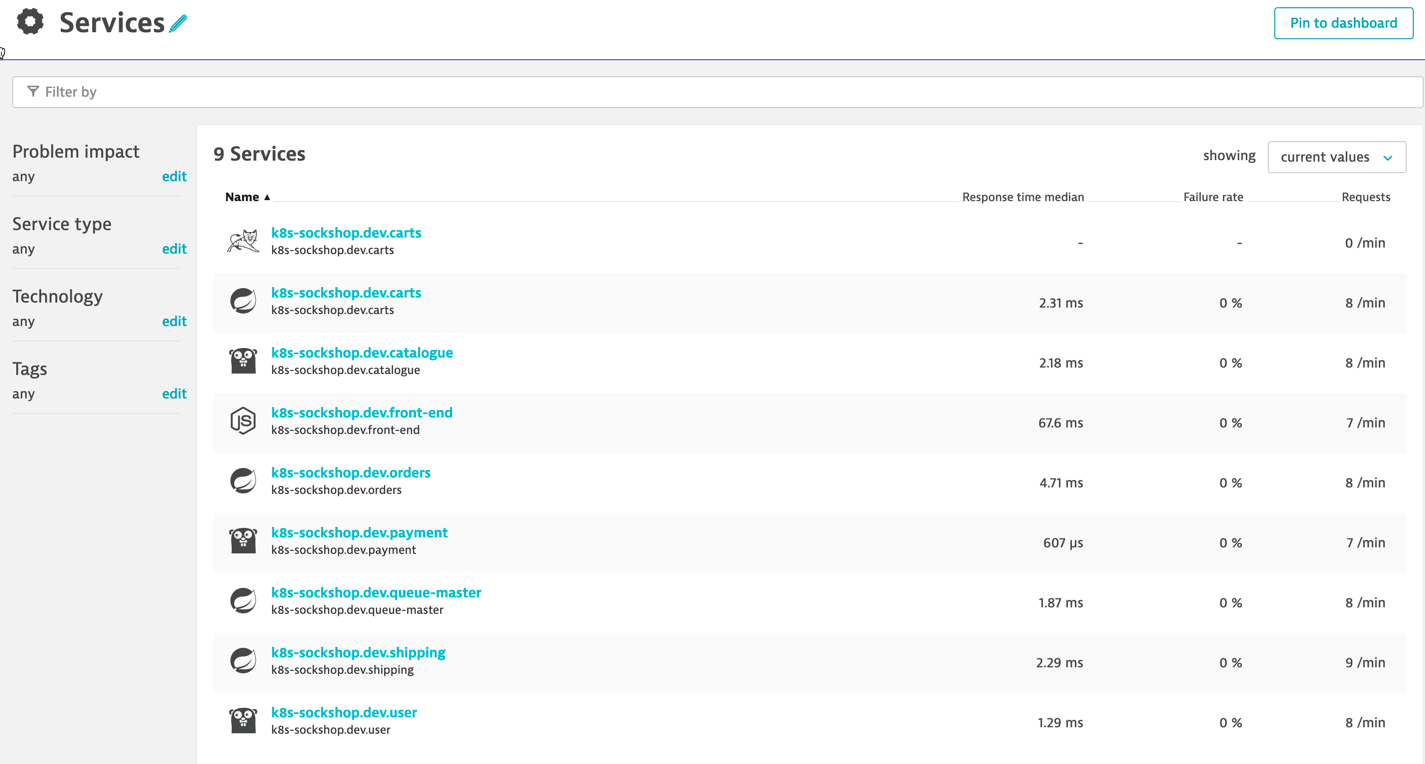Click Spring icon of orders service

point(243,481)
